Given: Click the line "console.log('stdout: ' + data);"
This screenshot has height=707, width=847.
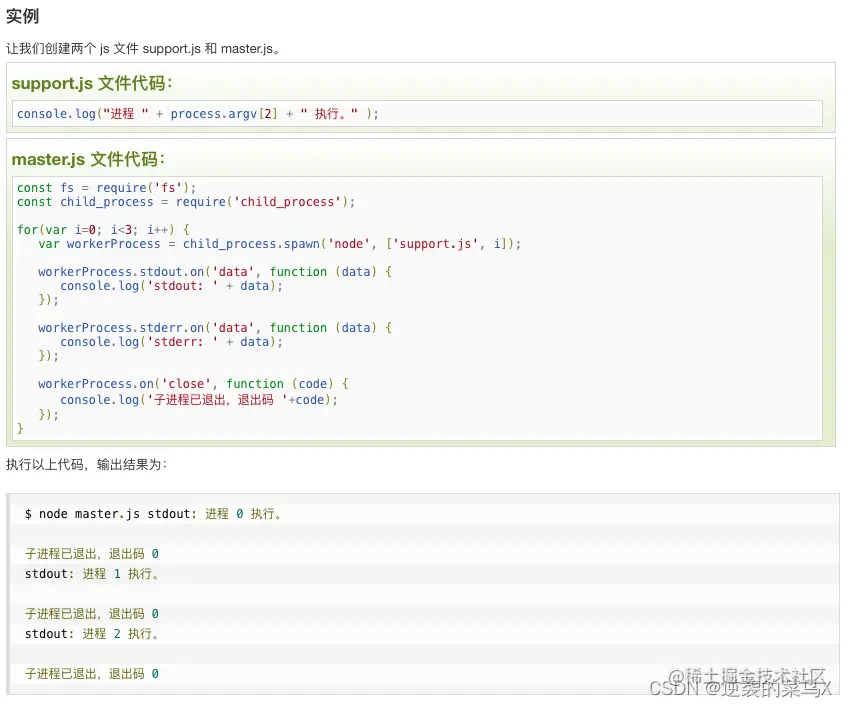Looking at the screenshot, I should pos(171,286).
